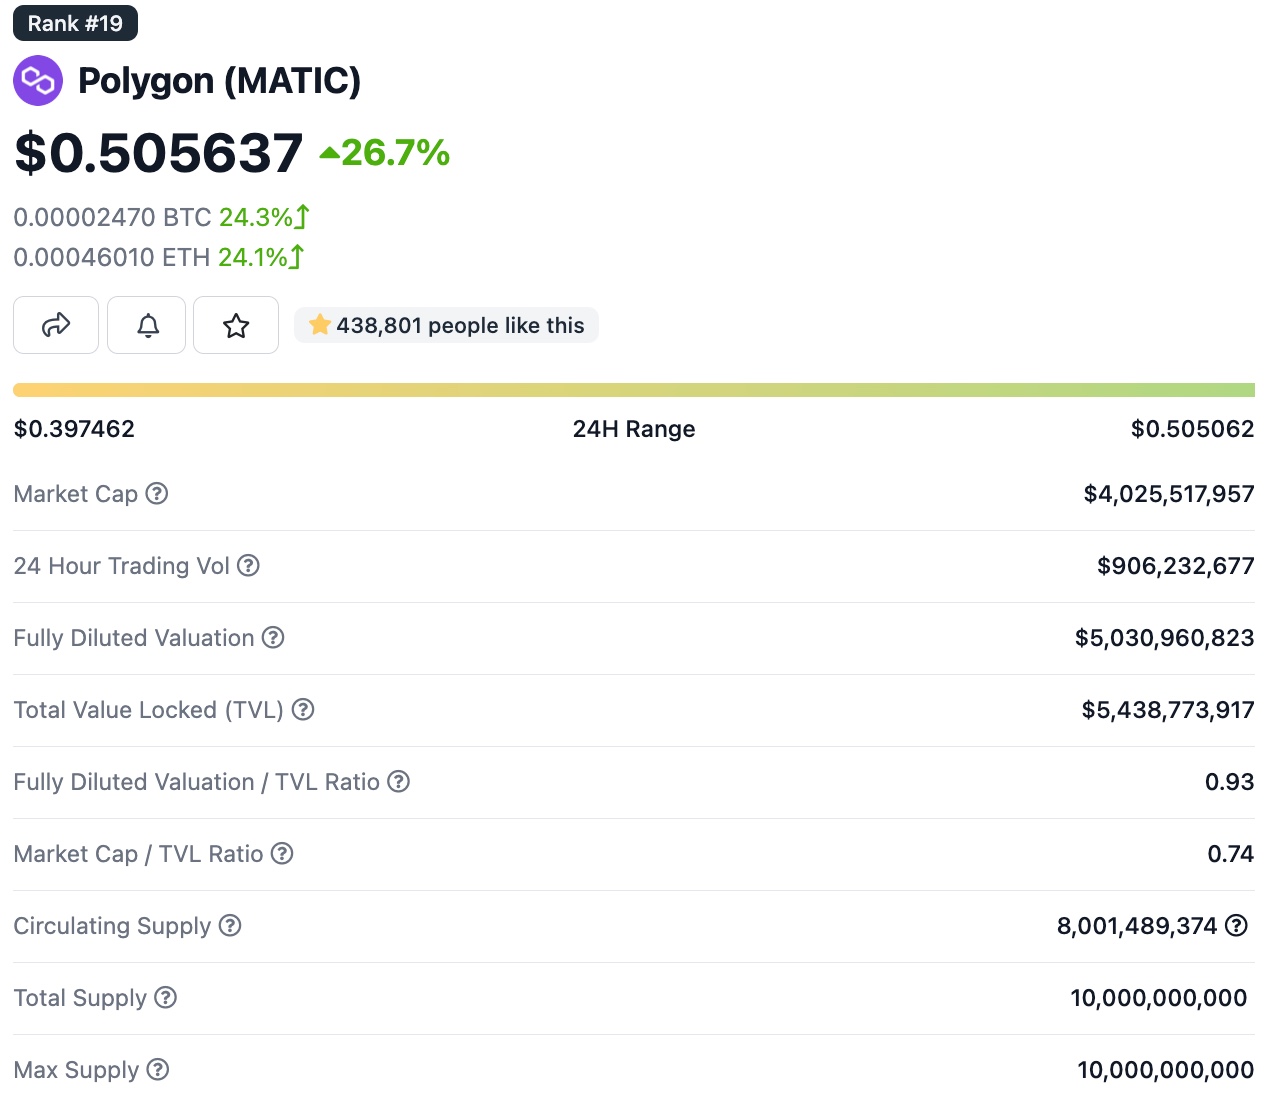Click the ETH price conversion line
The image size is (1270, 1100).
pyautogui.click(x=158, y=257)
